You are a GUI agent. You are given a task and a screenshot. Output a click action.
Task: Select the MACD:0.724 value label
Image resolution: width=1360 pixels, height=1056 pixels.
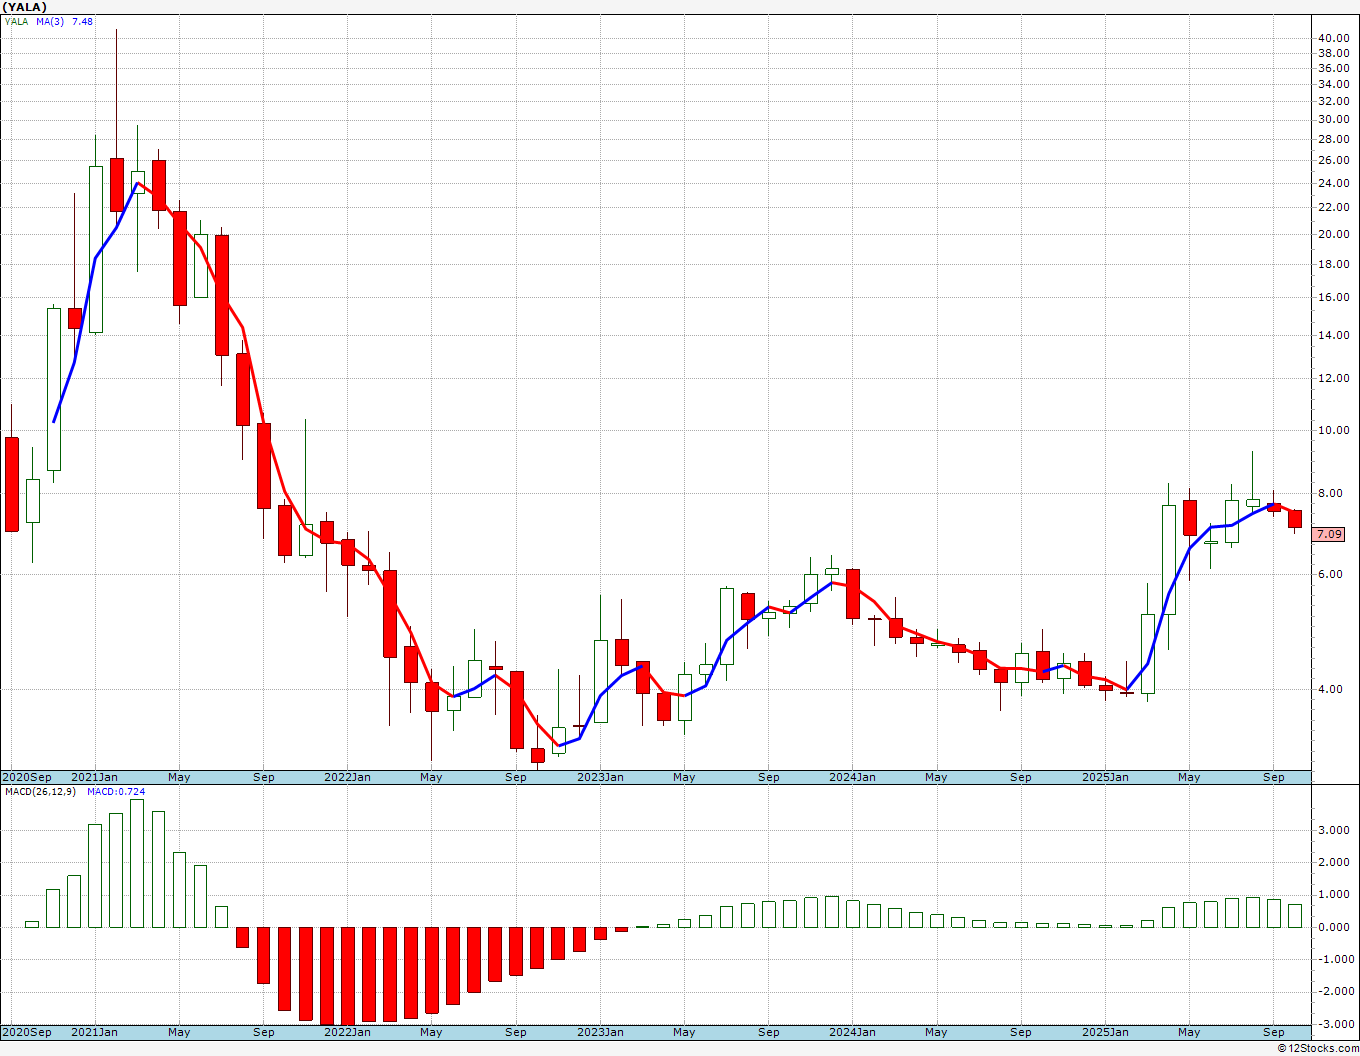tap(116, 792)
